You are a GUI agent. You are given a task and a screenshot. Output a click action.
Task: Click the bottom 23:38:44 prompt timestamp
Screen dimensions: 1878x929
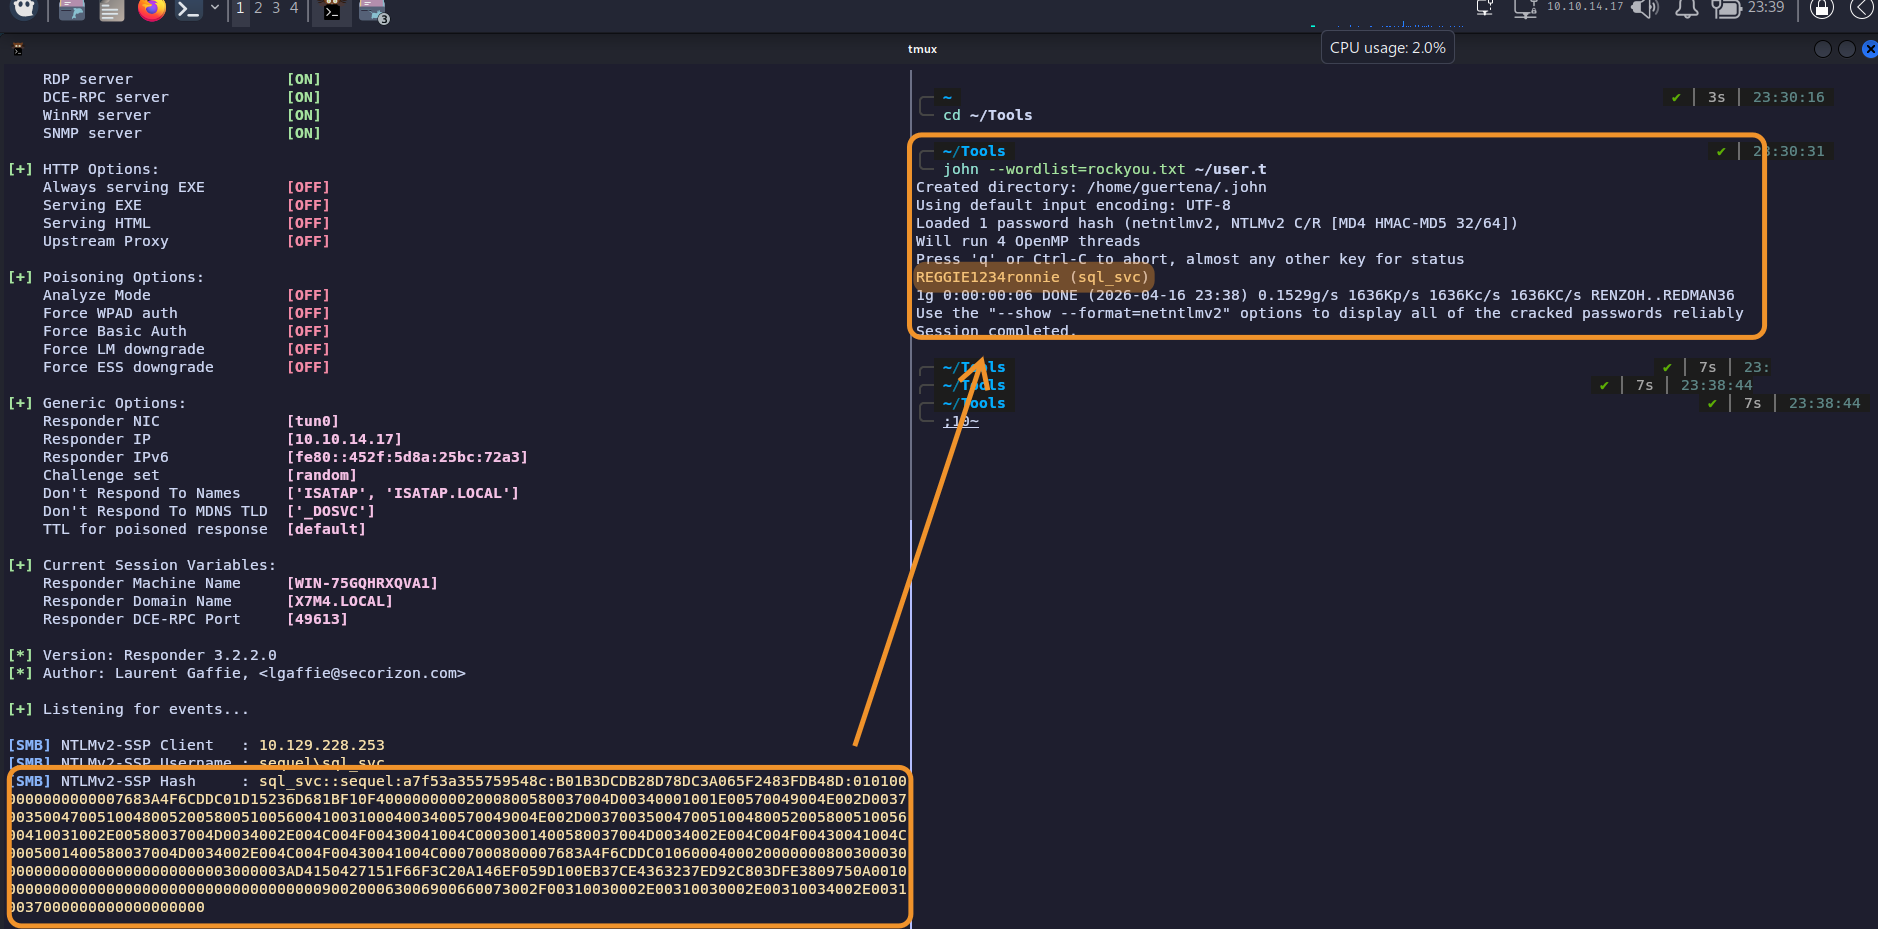[1824, 403]
